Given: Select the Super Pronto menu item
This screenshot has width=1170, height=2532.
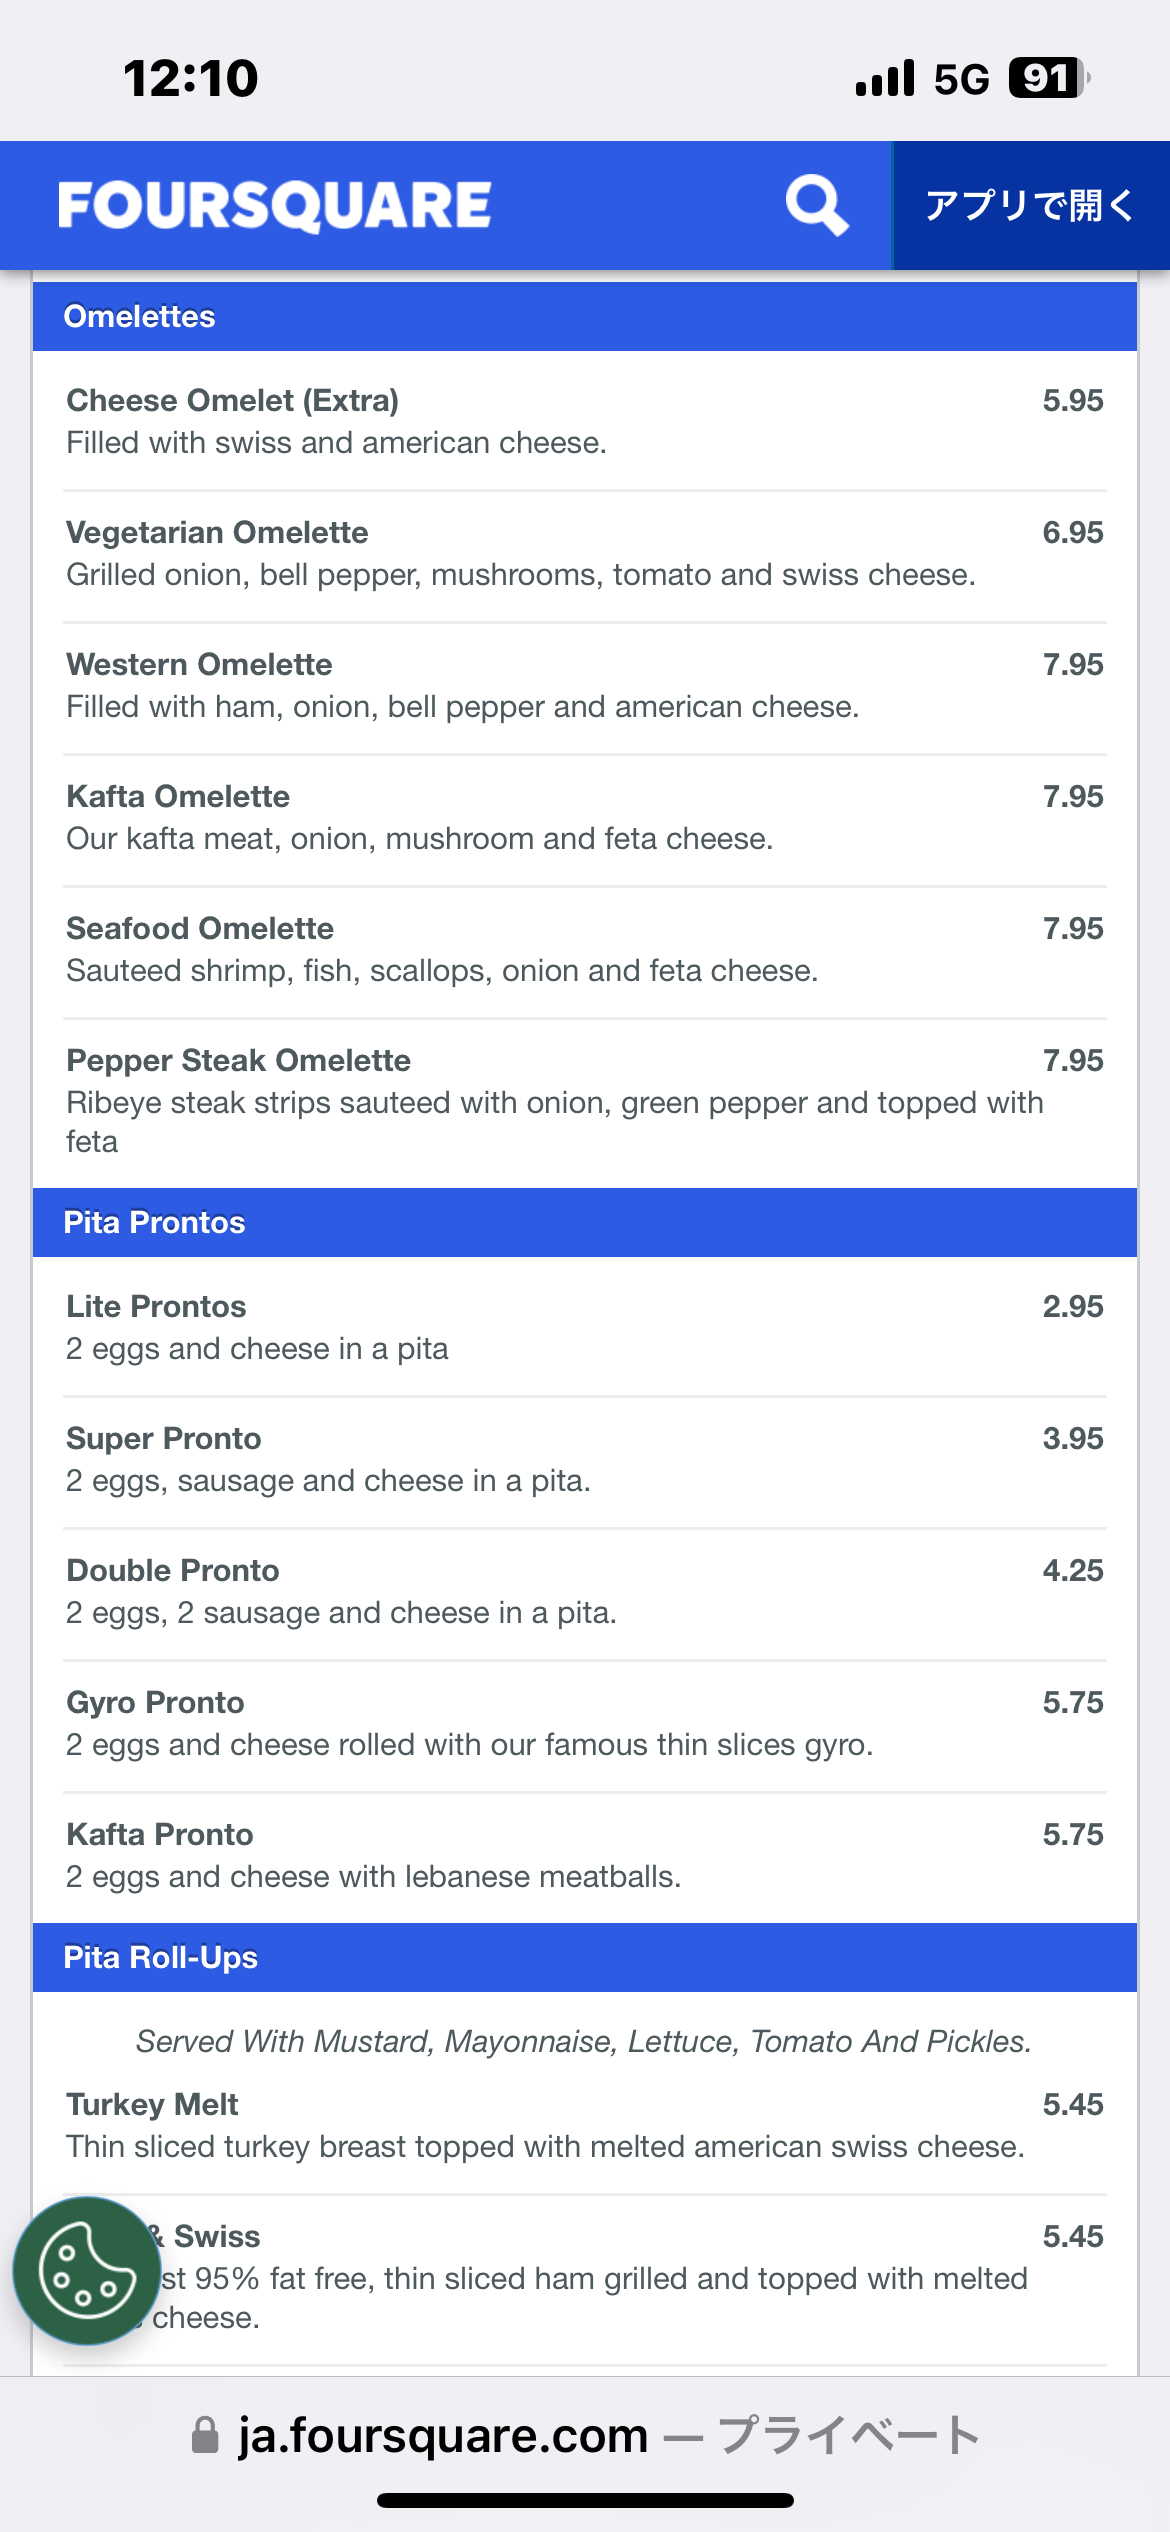Looking at the screenshot, I should tap(164, 1439).
